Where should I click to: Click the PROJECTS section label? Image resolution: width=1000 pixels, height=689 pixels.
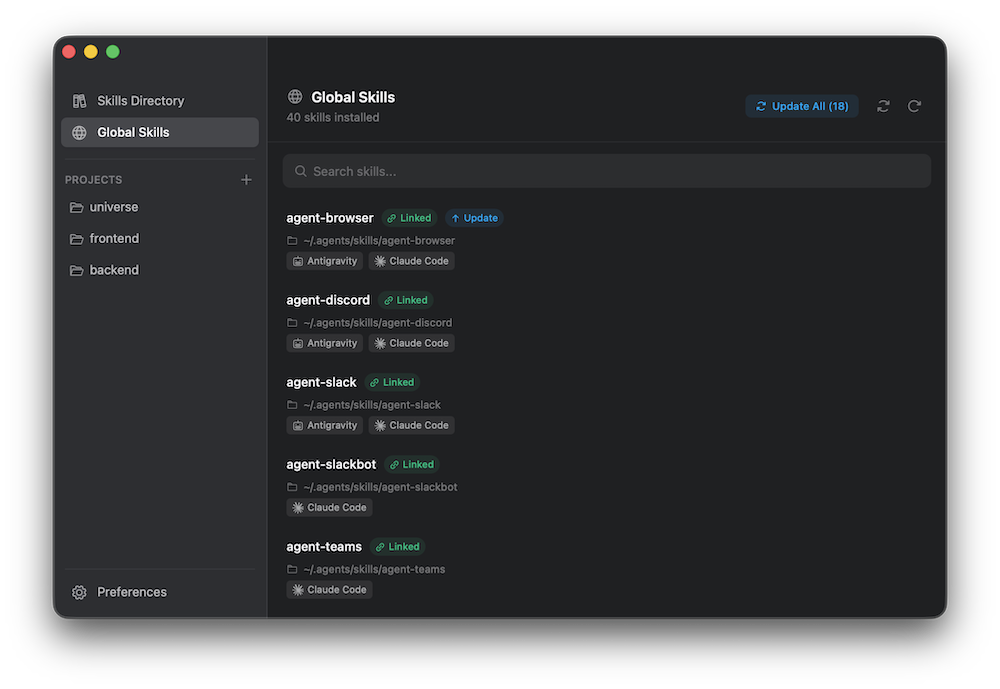pyautogui.click(x=93, y=180)
